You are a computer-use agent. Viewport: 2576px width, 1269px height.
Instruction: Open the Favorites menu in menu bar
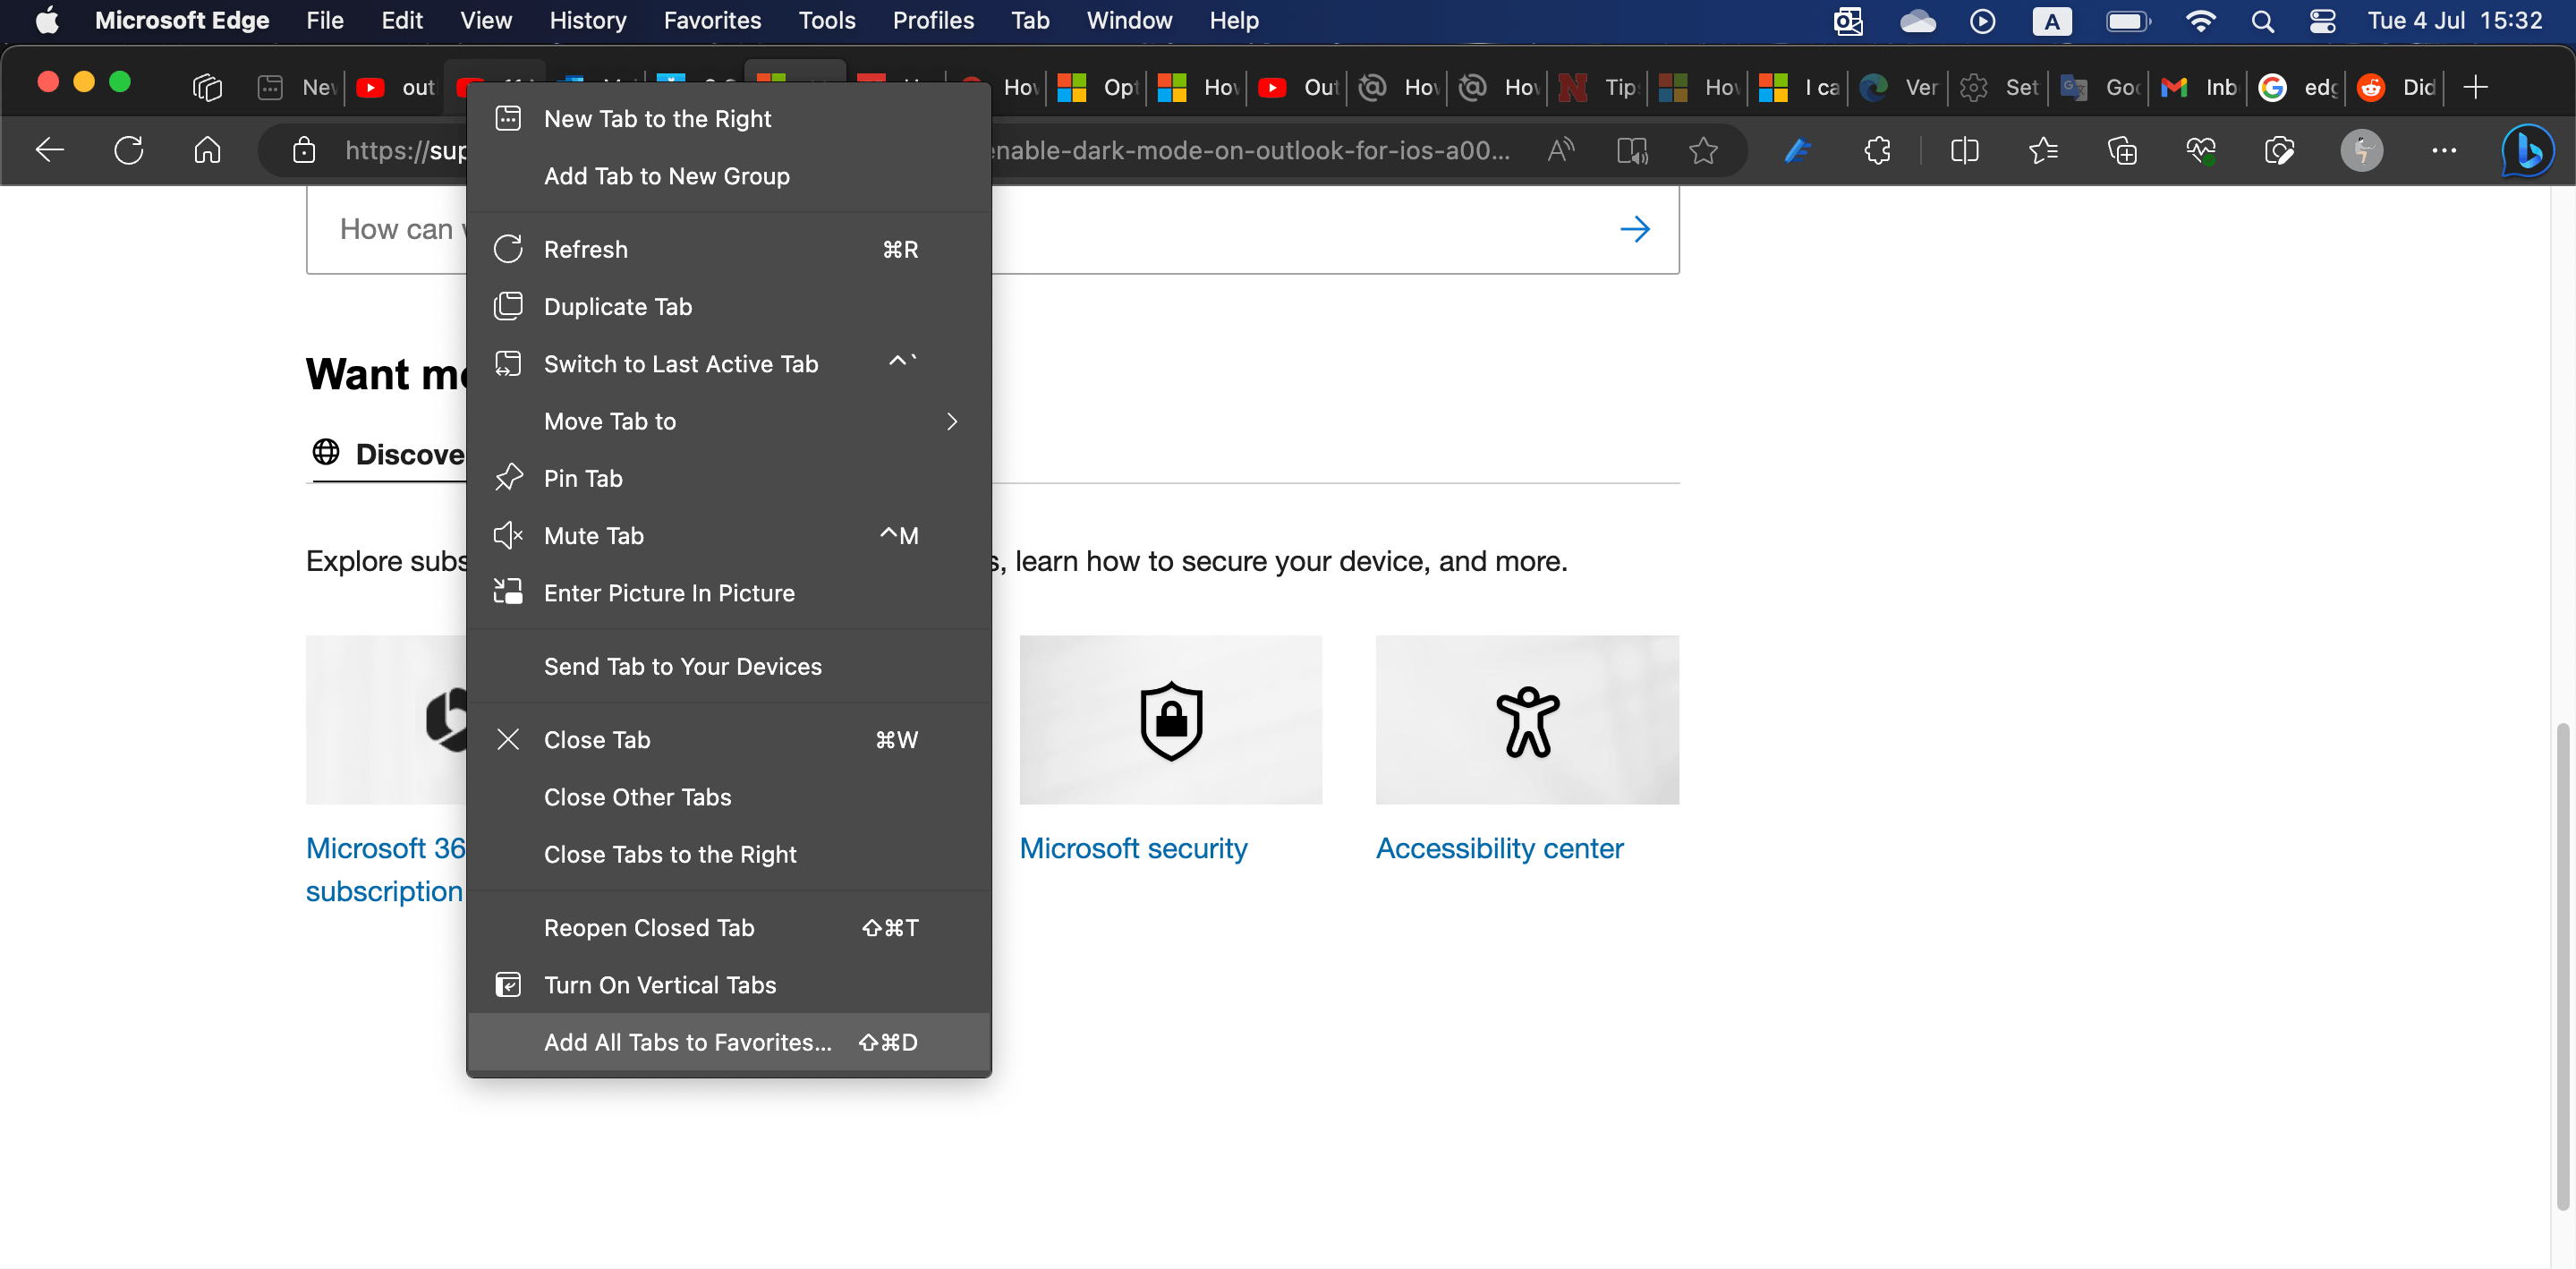point(711,20)
